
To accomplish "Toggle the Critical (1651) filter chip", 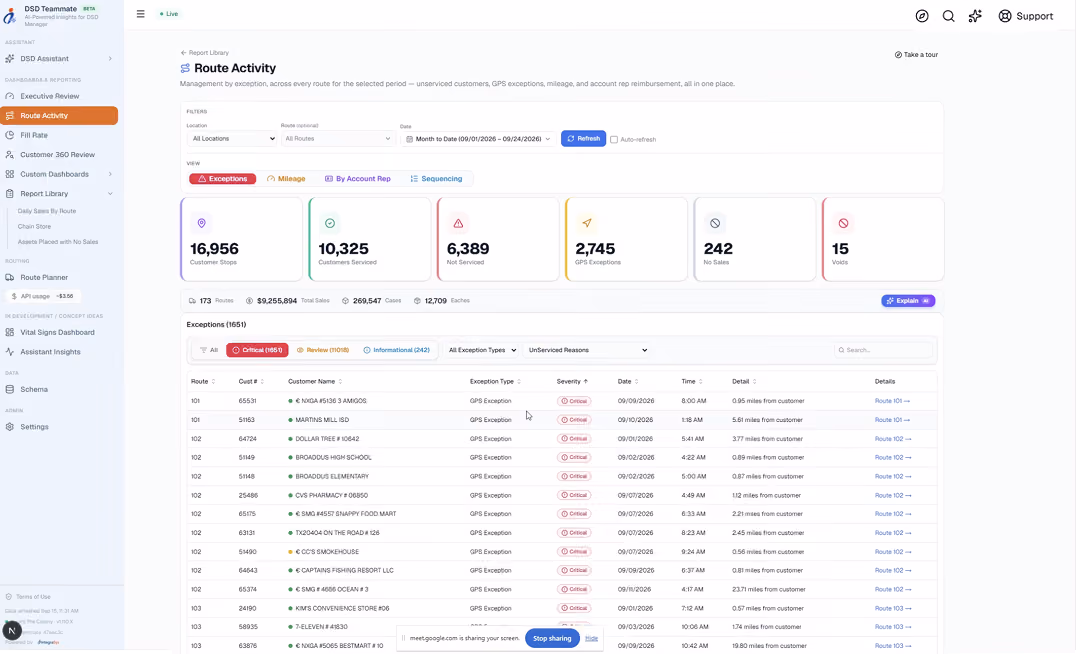I will click(x=257, y=350).
